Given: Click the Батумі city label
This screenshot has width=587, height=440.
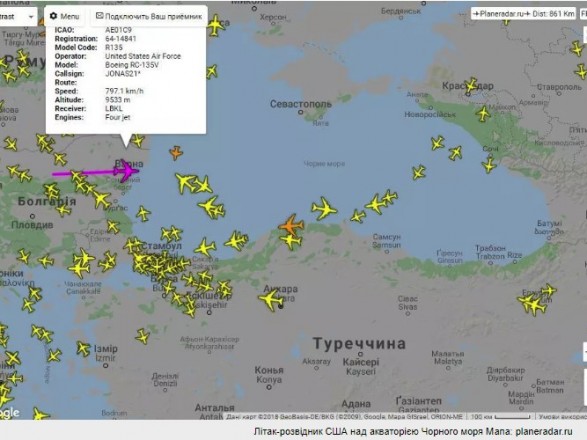Looking at the screenshot, I should coord(550,224).
